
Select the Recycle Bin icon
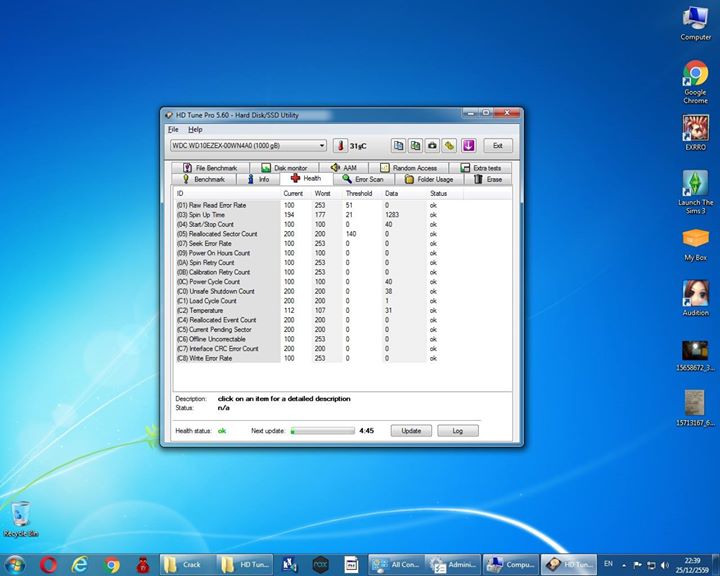(20, 515)
